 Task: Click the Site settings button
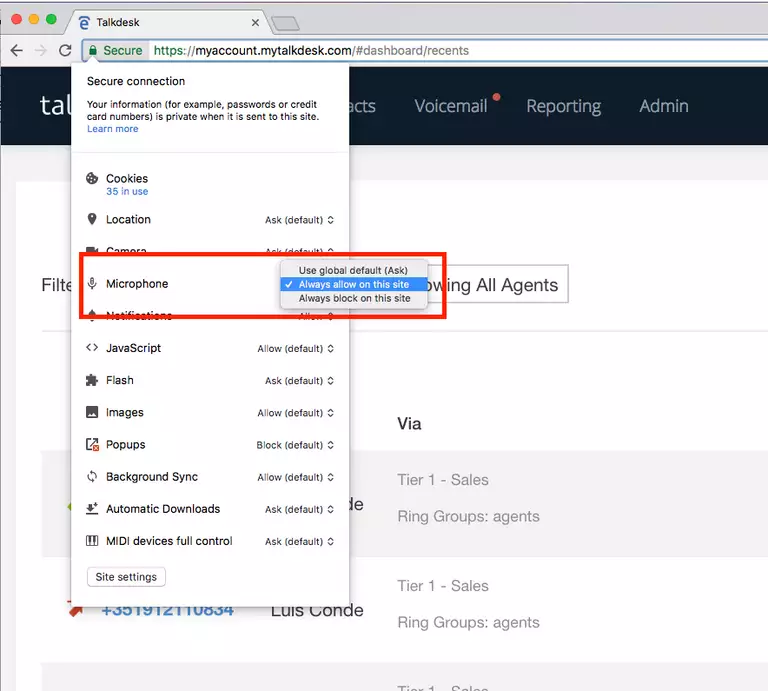pos(126,577)
